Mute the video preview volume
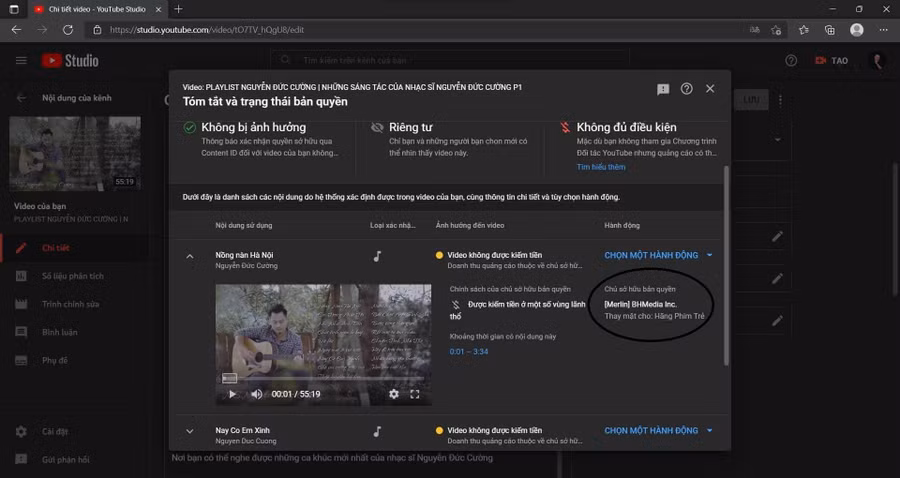The height and width of the screenshot is (478, 900). [256, 394]
